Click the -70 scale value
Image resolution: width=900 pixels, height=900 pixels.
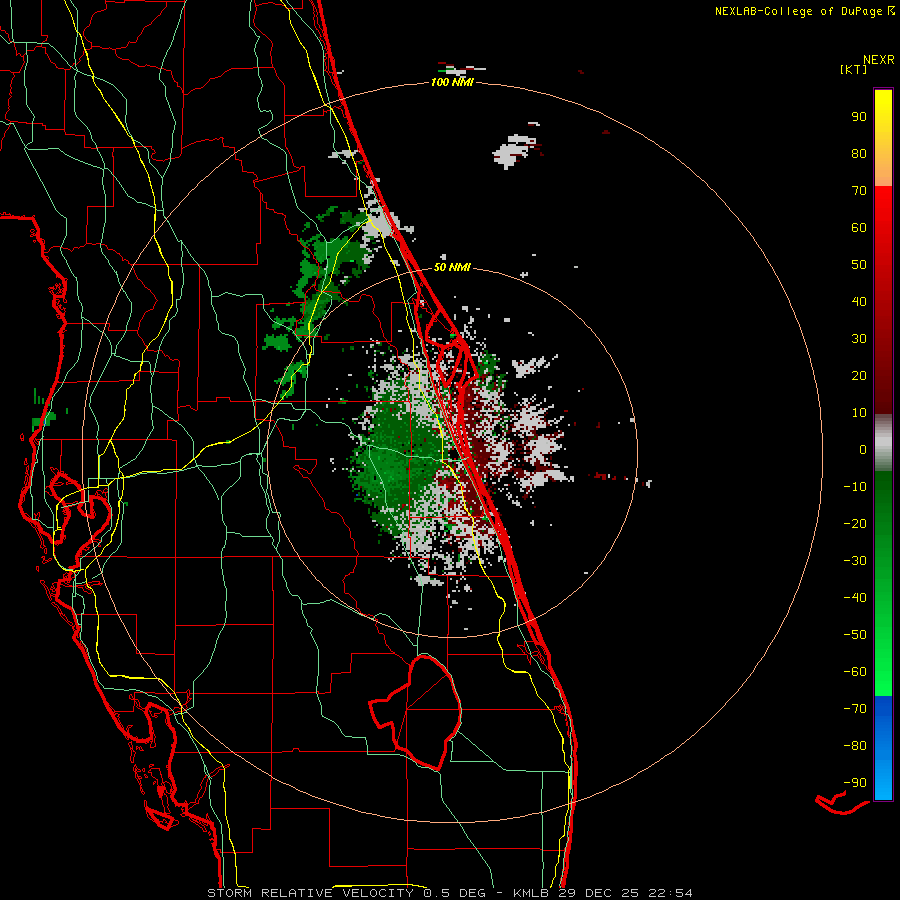point(855,709)
